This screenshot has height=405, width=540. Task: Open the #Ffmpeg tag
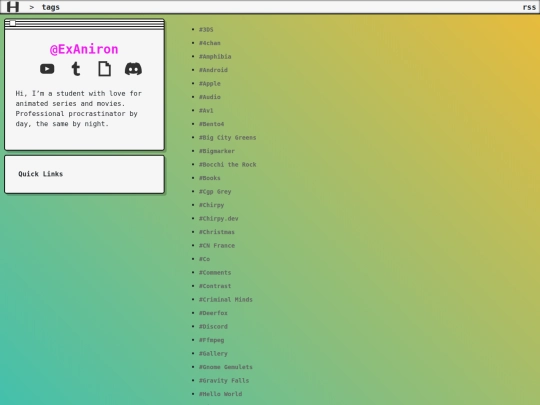tap(211, 340)
